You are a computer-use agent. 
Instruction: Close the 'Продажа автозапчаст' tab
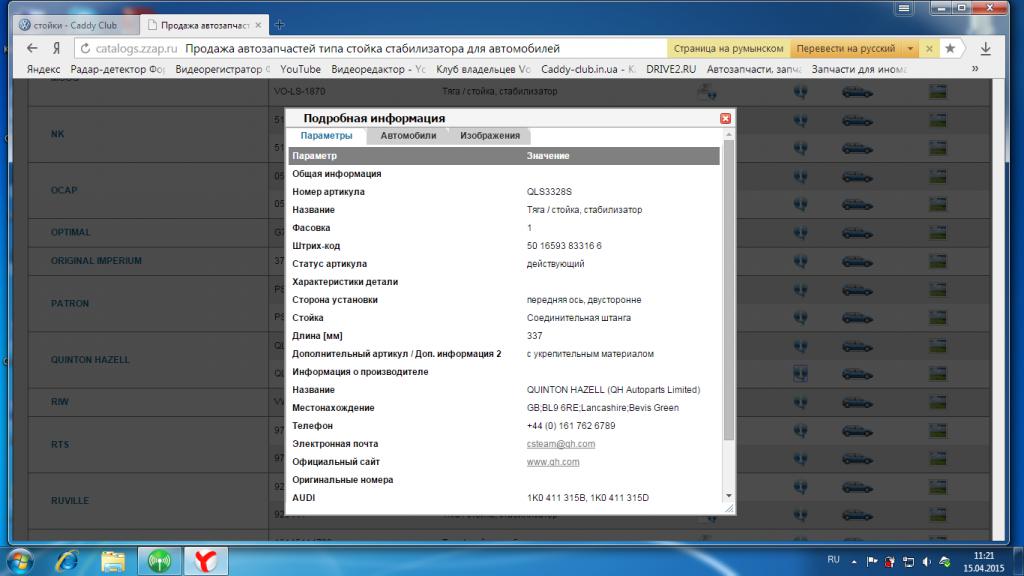pyautogui.click(x=258, y=25)
